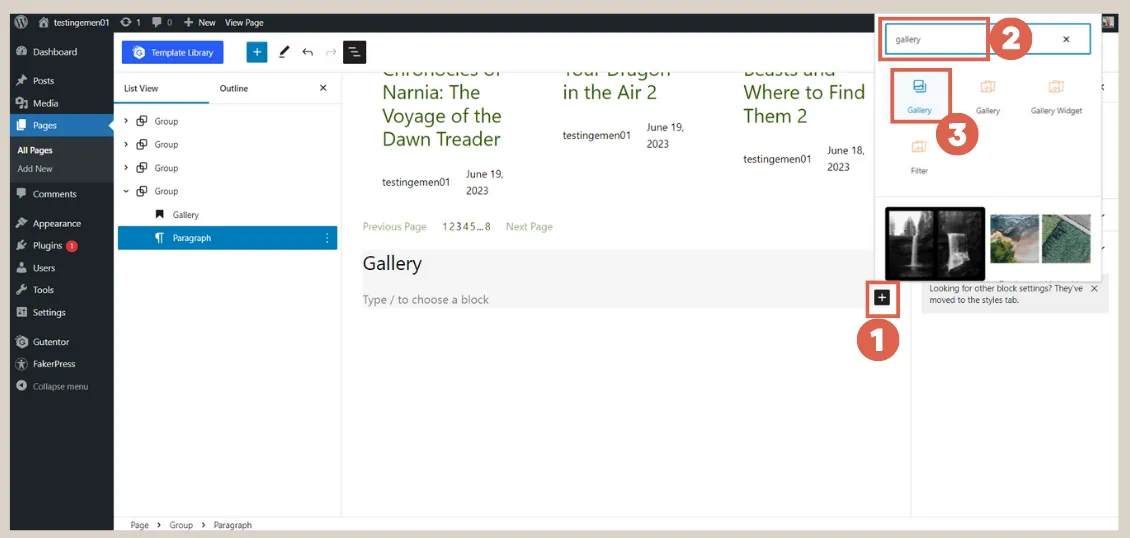Screen dimensions: 1130x538
Task: Click Group in the bottom breadcrumb
Action: tap(181, 526)
